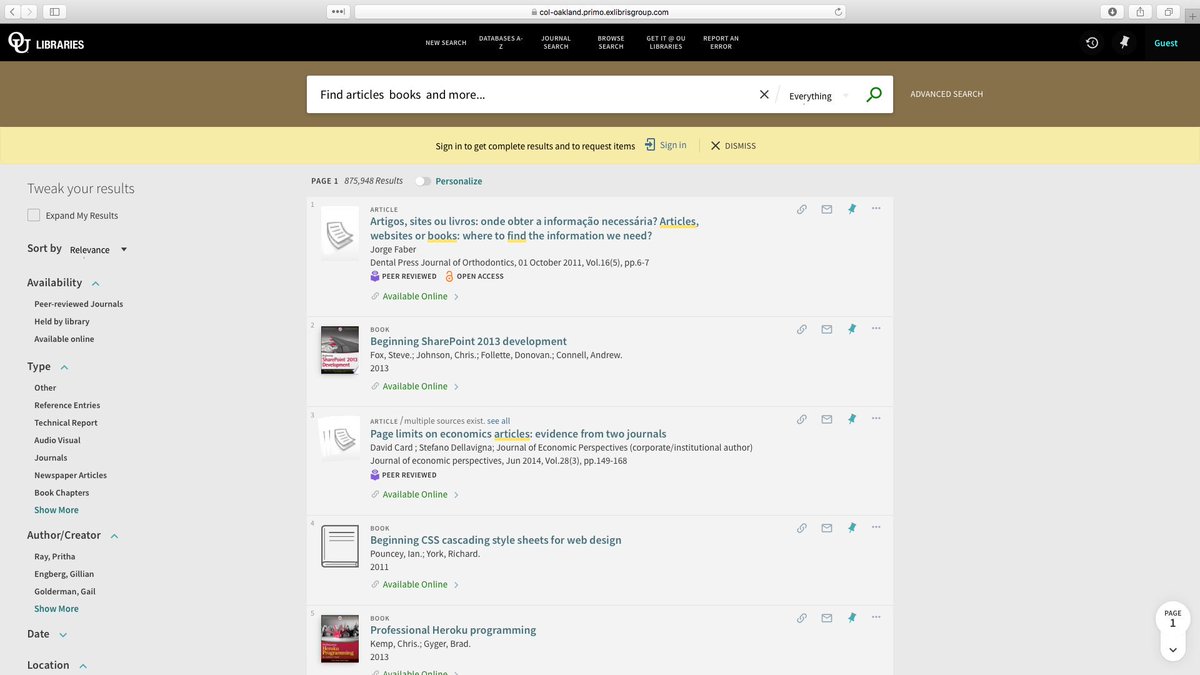This screenshot has height=675, width=1200.
Task: Reload page via address bar icon
Action: 838,12
